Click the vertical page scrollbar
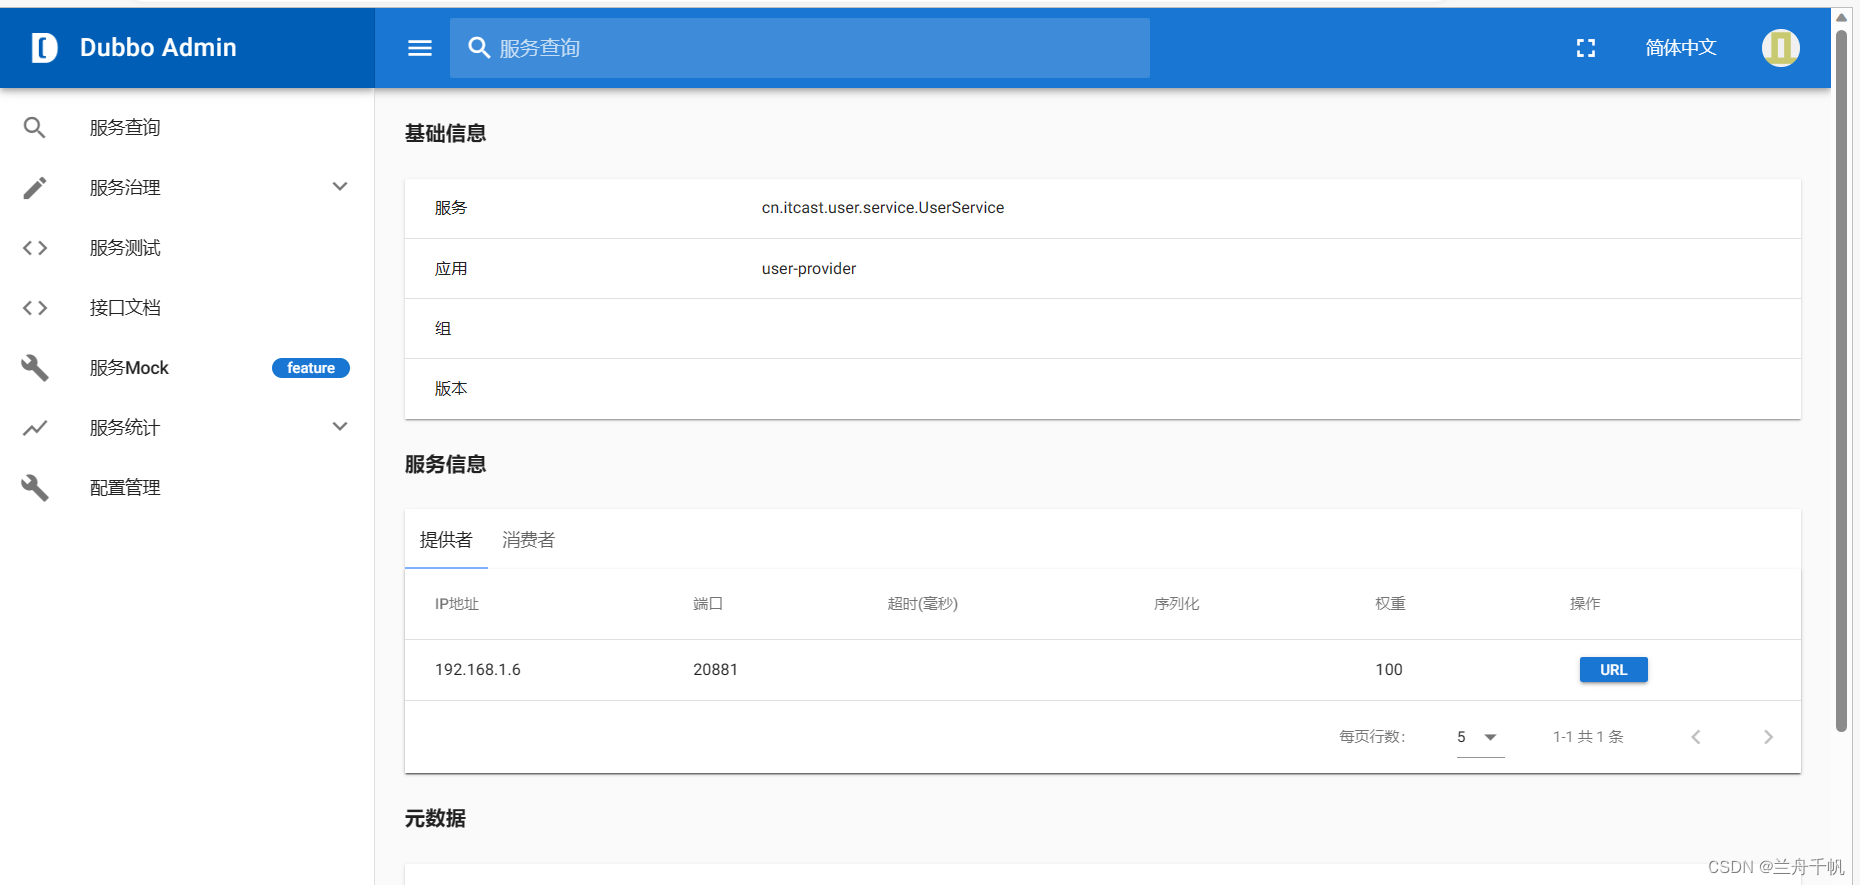This screenshot has width=1860, height=885. (x=1841, y=380)
